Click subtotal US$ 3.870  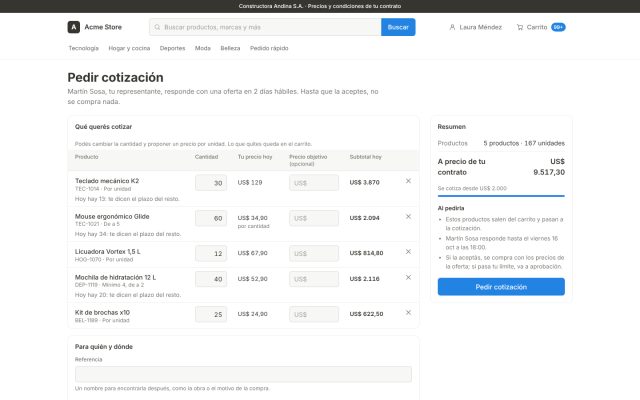click(364, 182)
